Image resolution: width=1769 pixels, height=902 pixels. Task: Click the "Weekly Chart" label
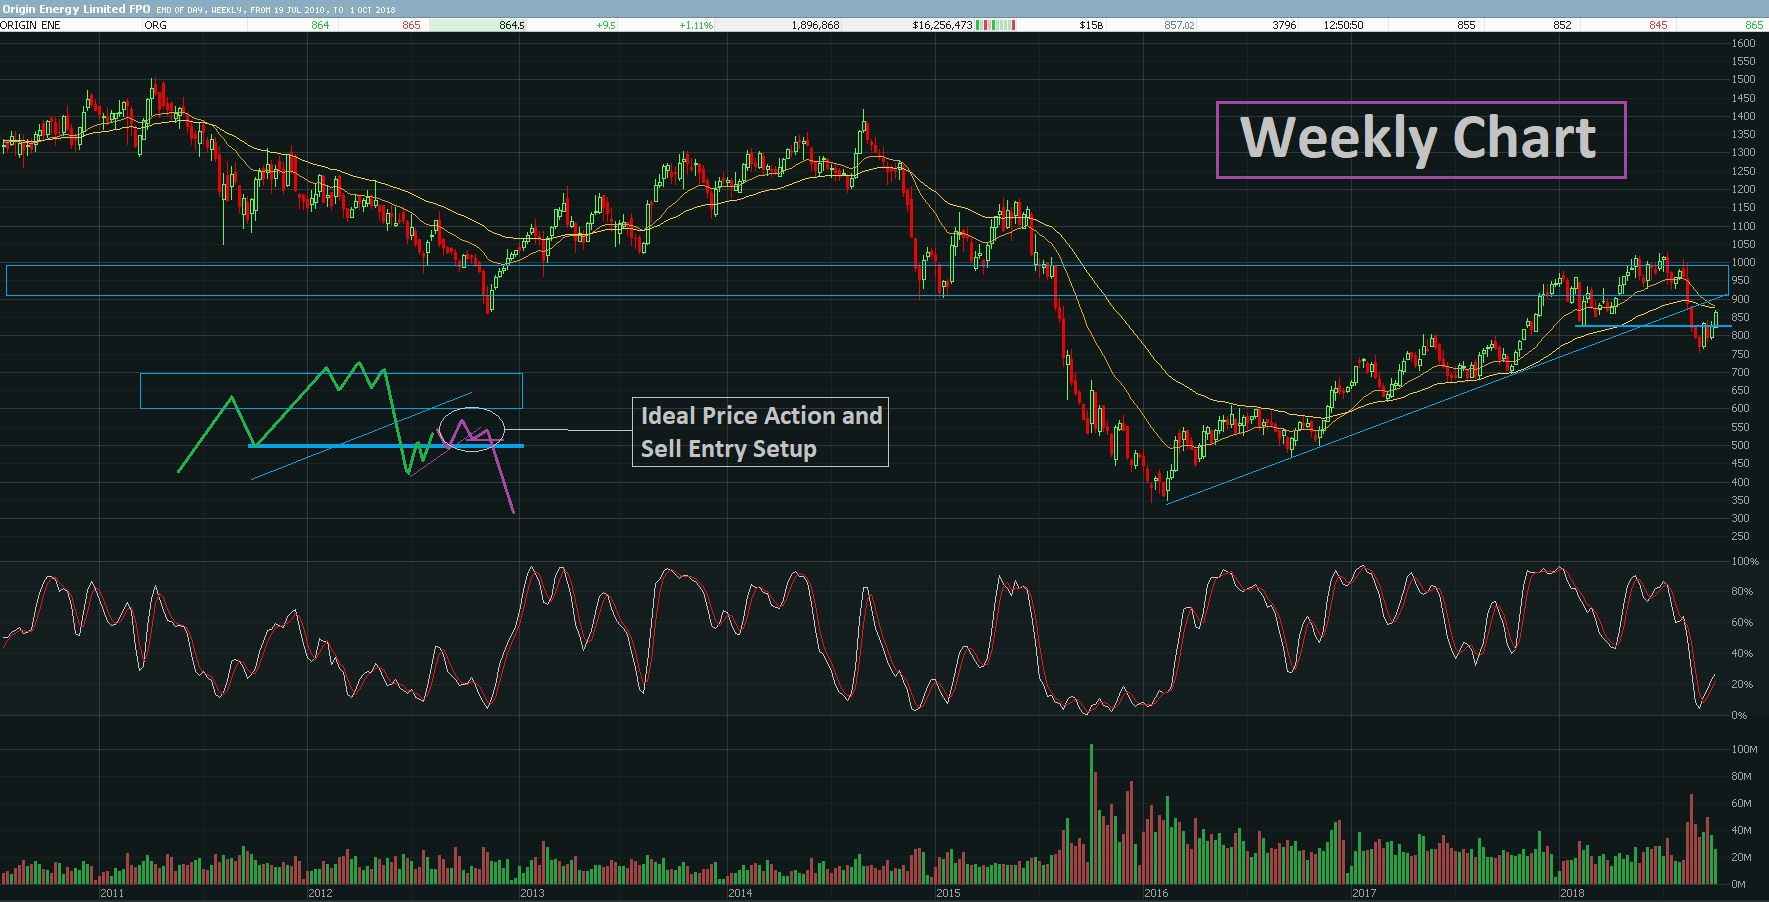tap(1420, 139)
